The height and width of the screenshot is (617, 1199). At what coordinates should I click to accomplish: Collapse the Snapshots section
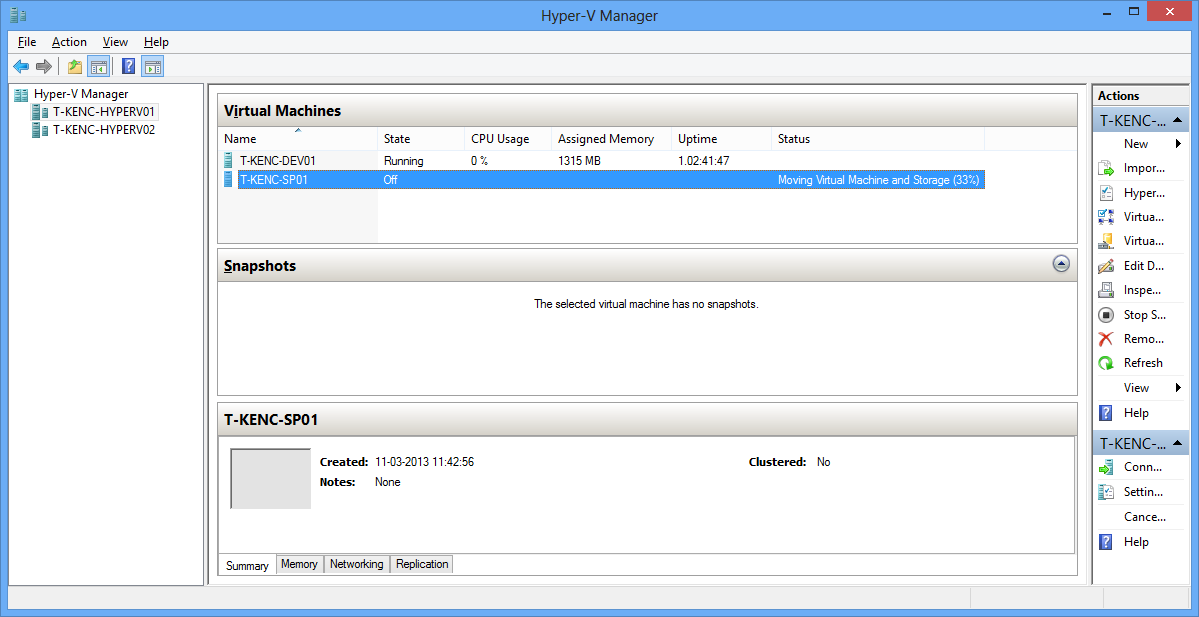[x=1061, y=263]
